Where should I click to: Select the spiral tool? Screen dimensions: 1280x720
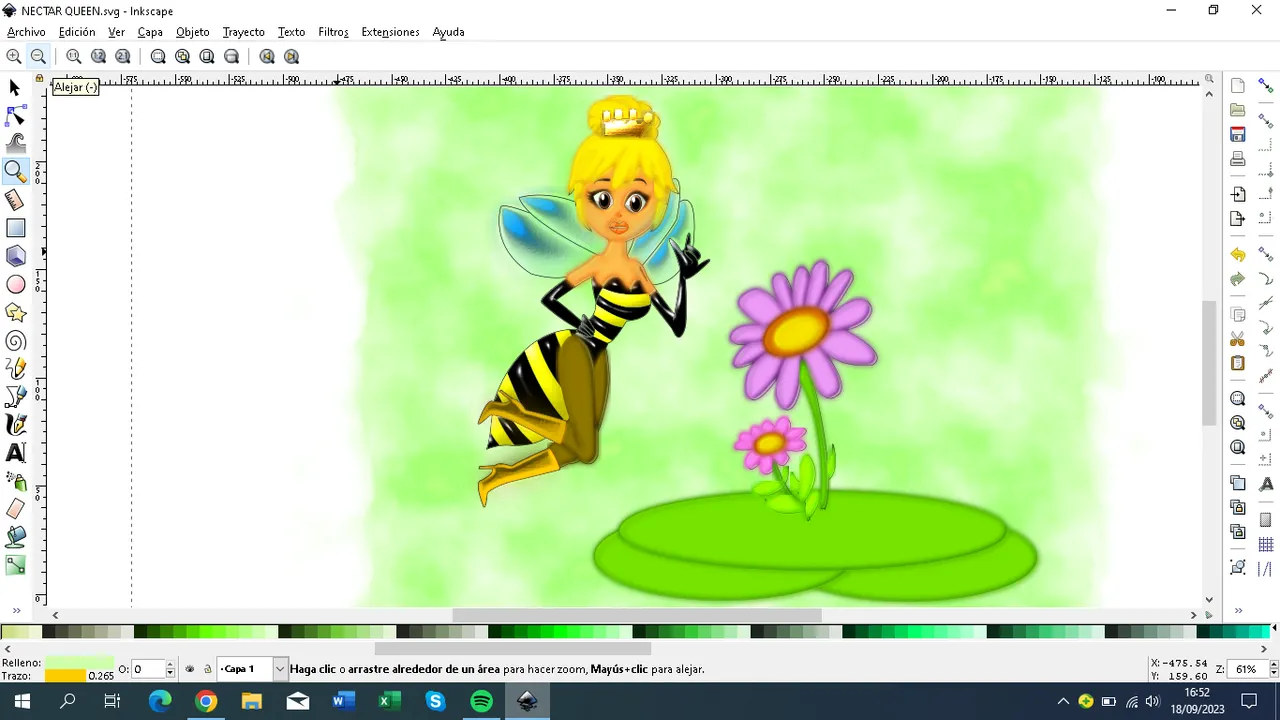point(15,341)
